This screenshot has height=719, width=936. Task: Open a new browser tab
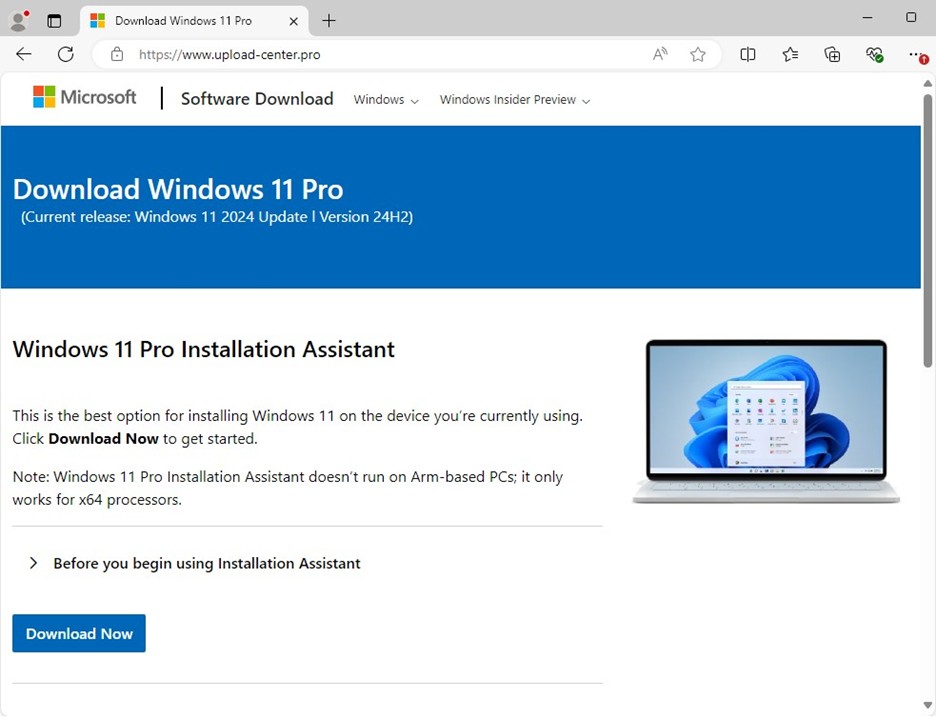pos(328,21)
